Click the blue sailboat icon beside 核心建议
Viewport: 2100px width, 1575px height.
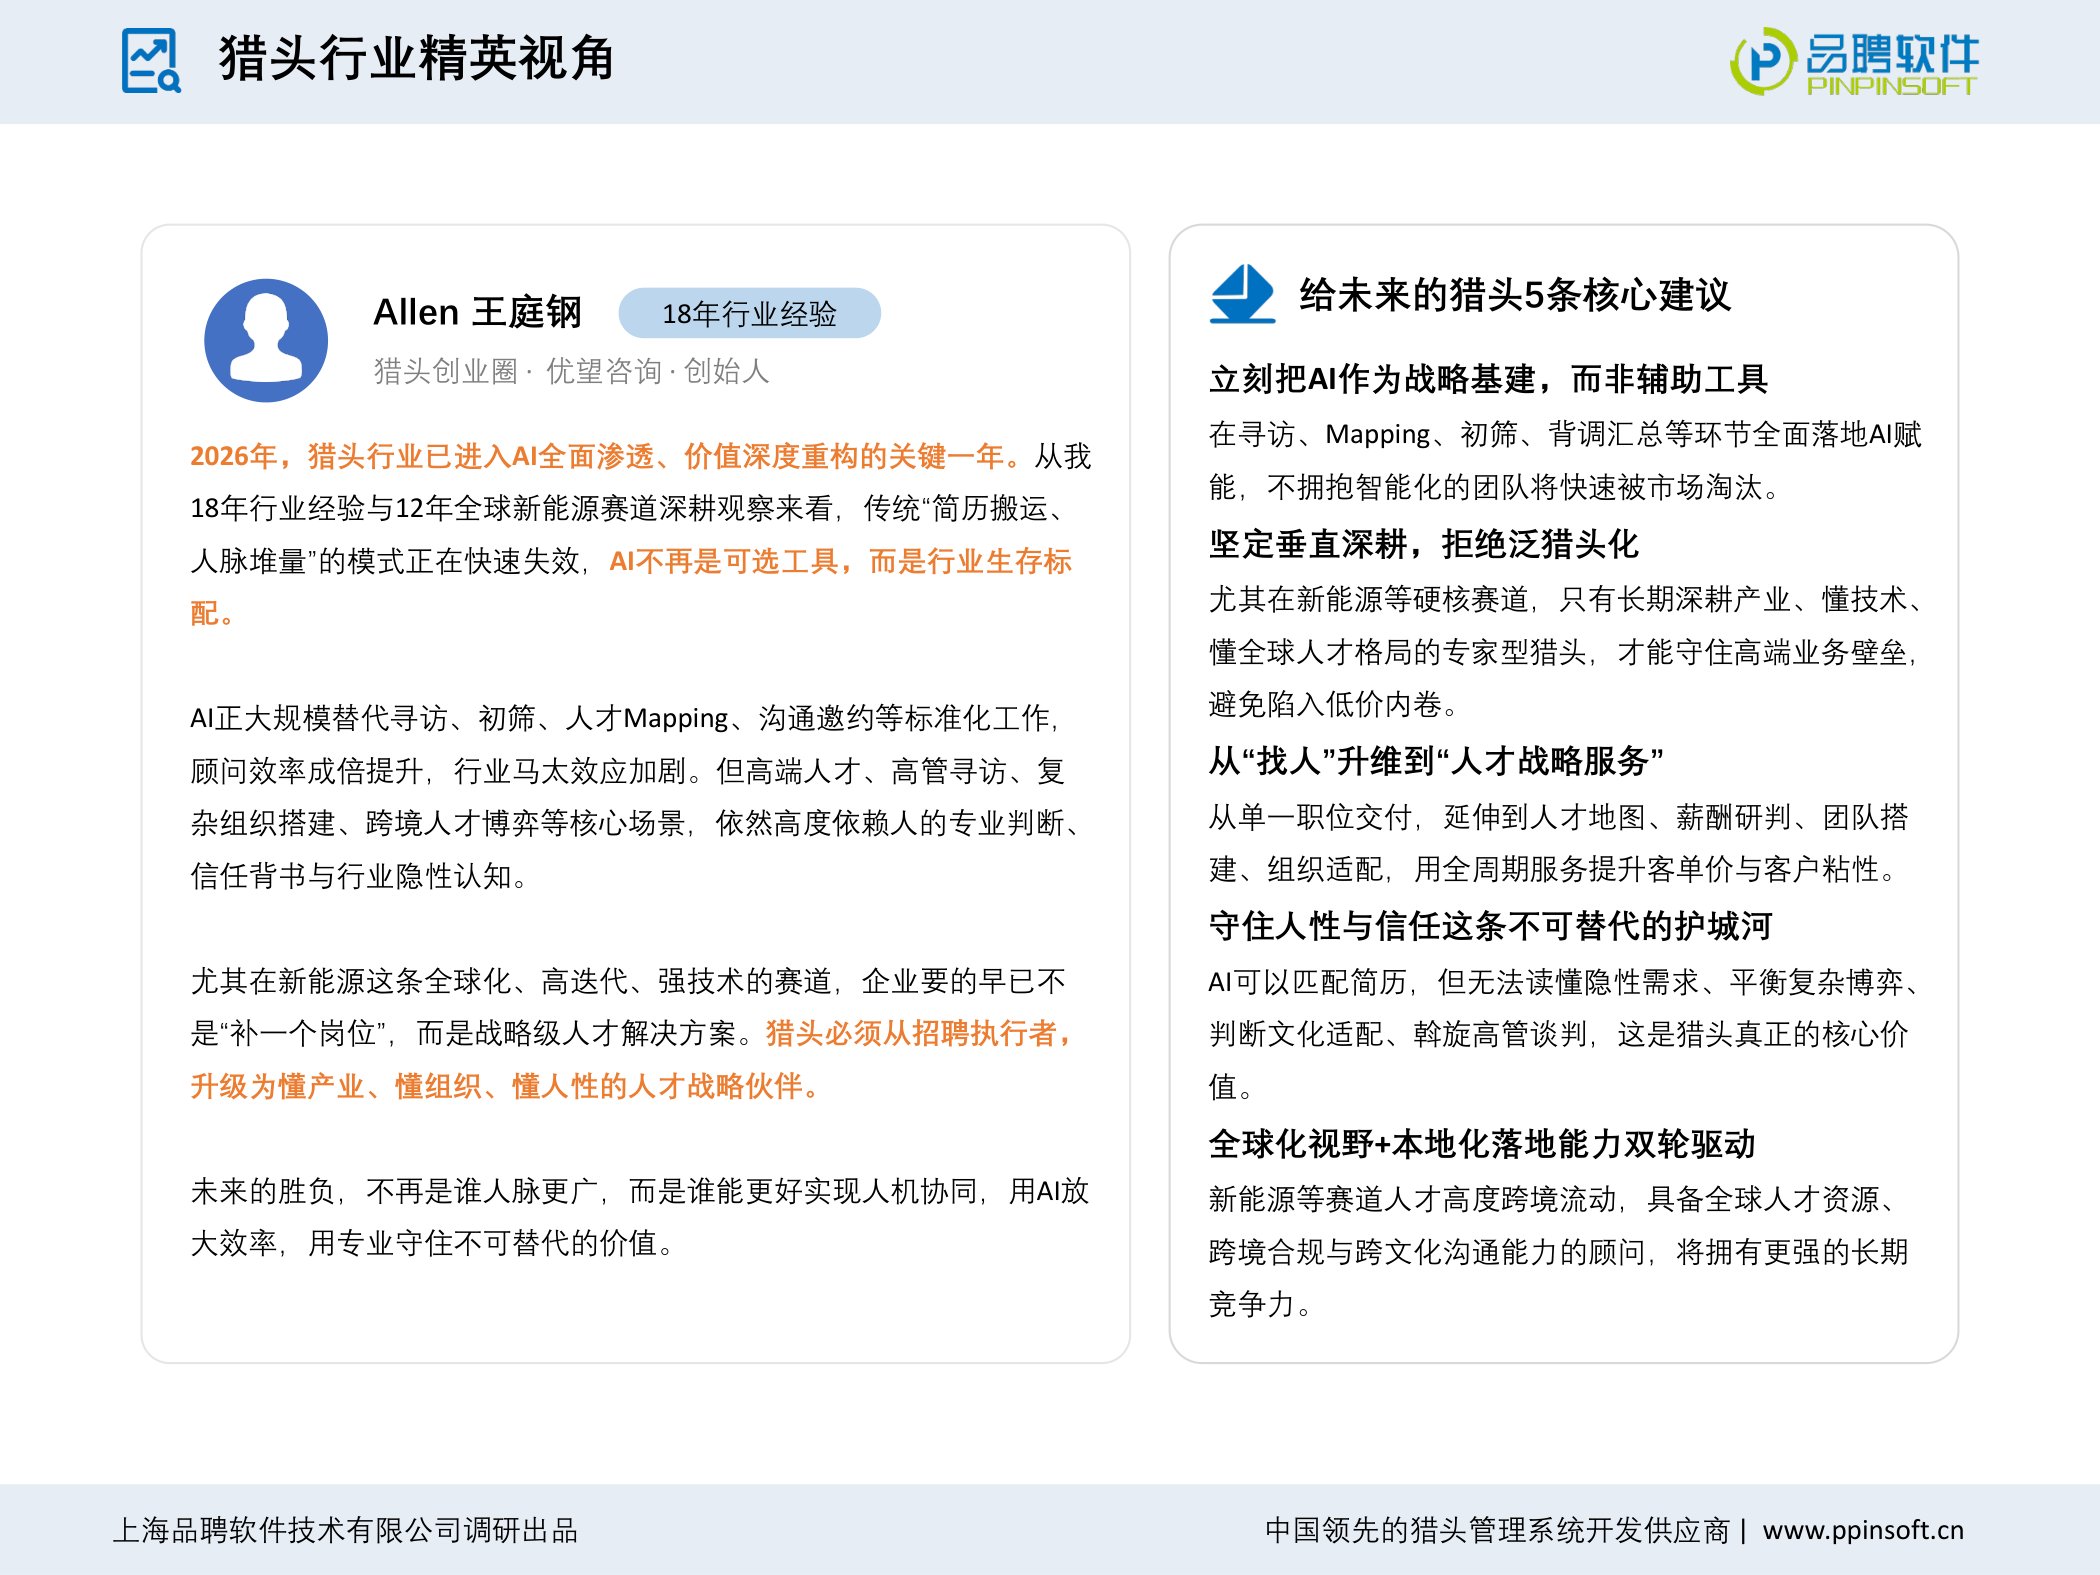(x=1242, y=293)
